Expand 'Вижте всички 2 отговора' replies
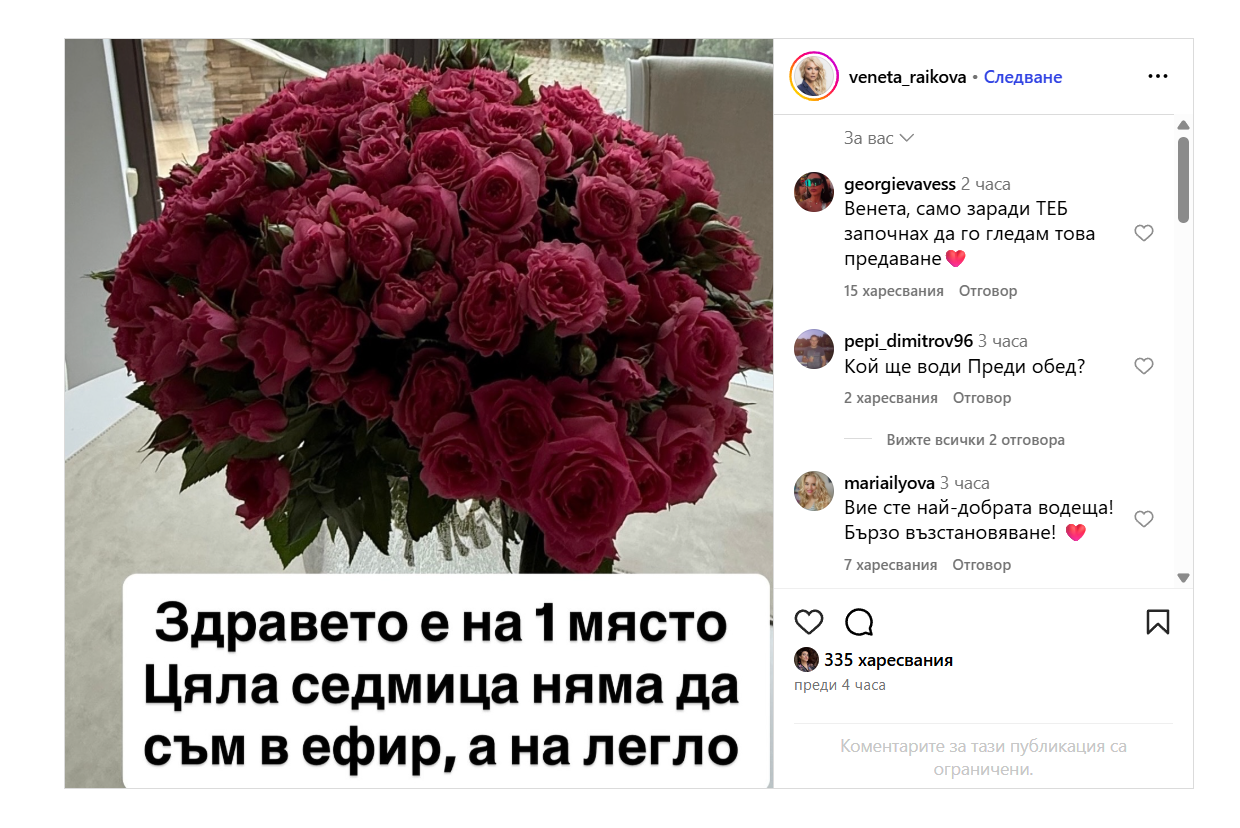 [x=975, y=440]
